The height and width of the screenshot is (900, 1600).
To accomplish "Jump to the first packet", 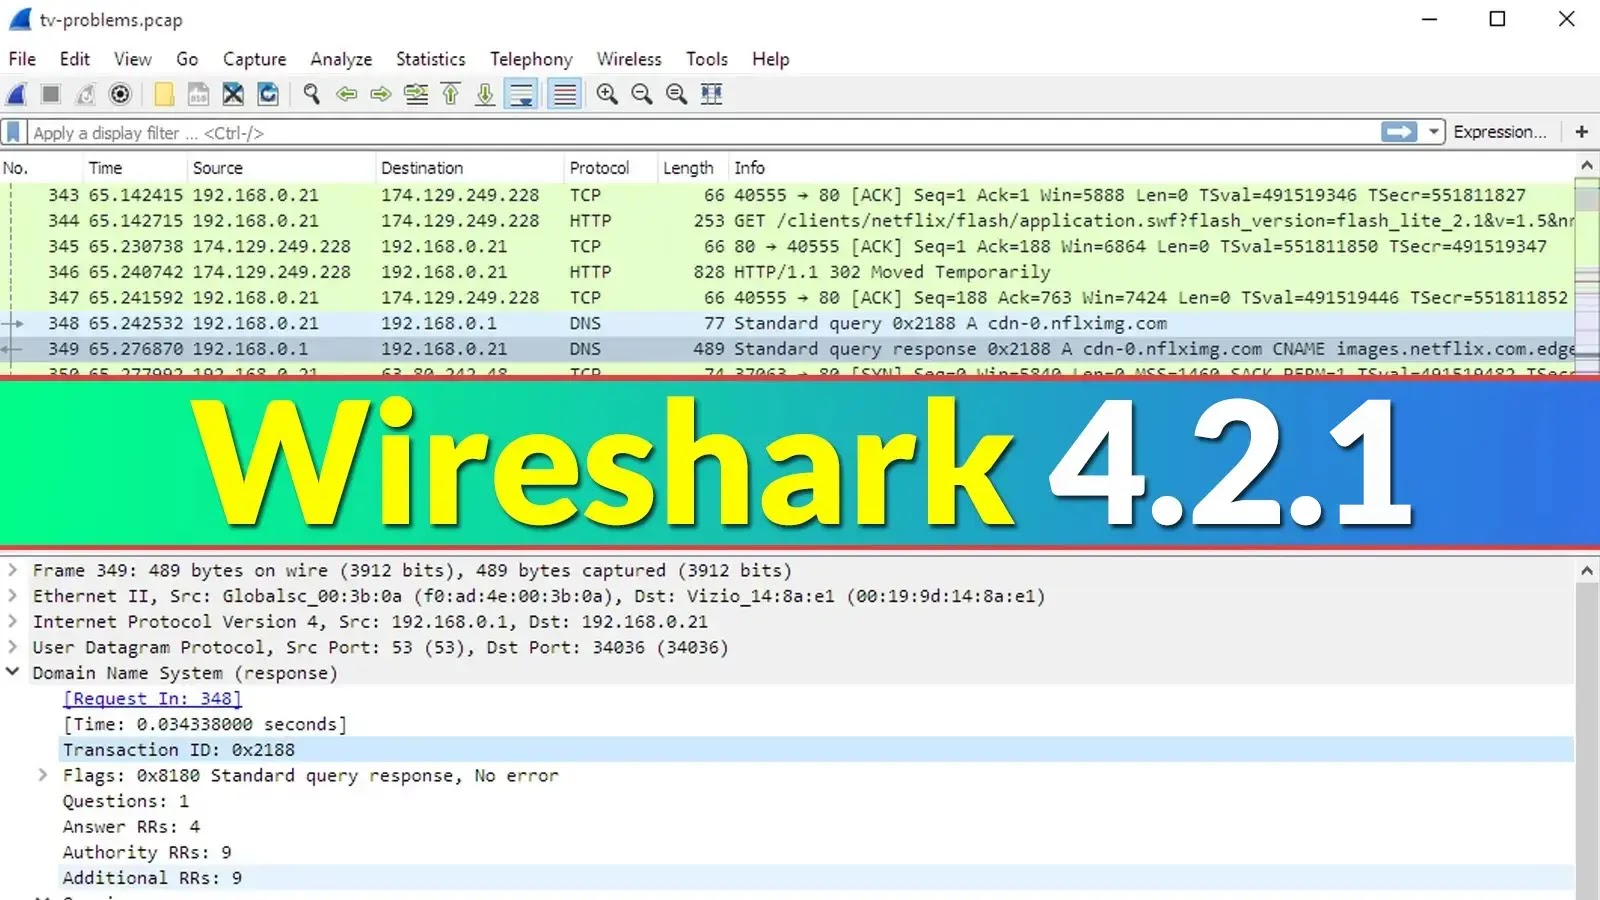I will pos(451,94).
